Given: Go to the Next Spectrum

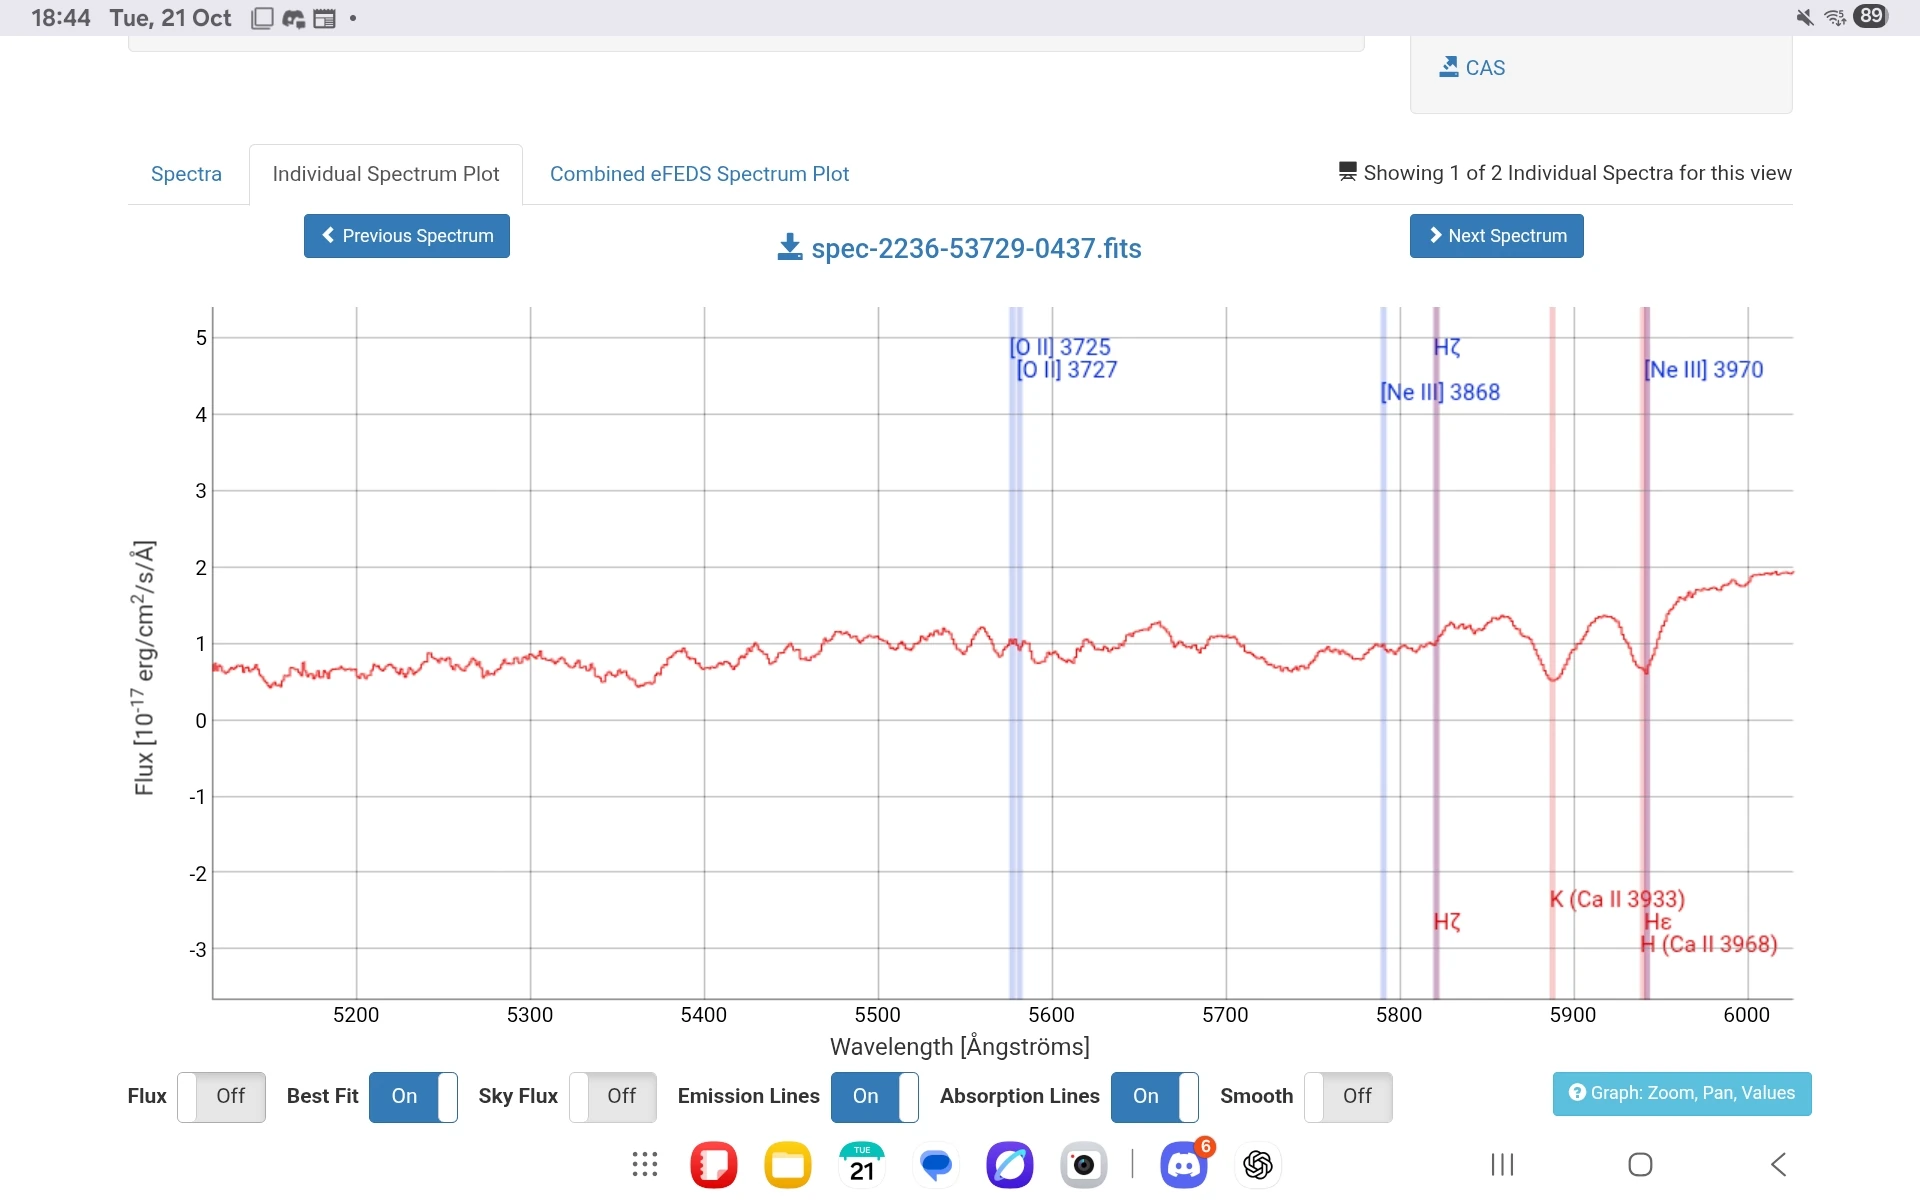Looking at the screenshot, I should 1496,236.
